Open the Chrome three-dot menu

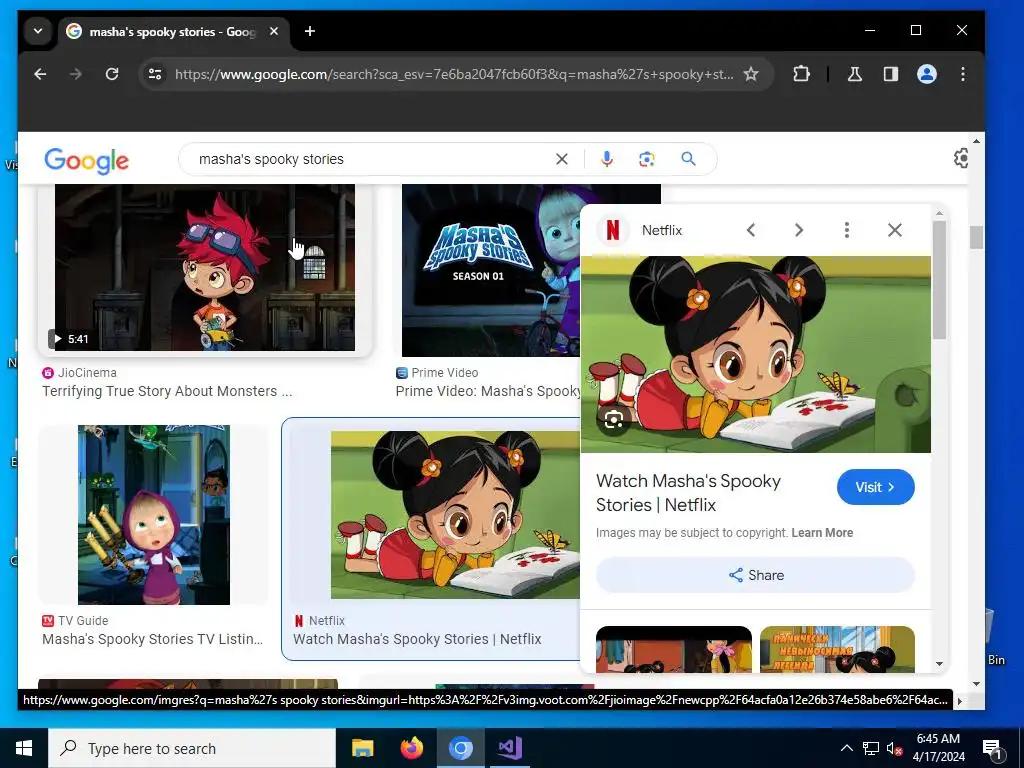tap(963, 74)
